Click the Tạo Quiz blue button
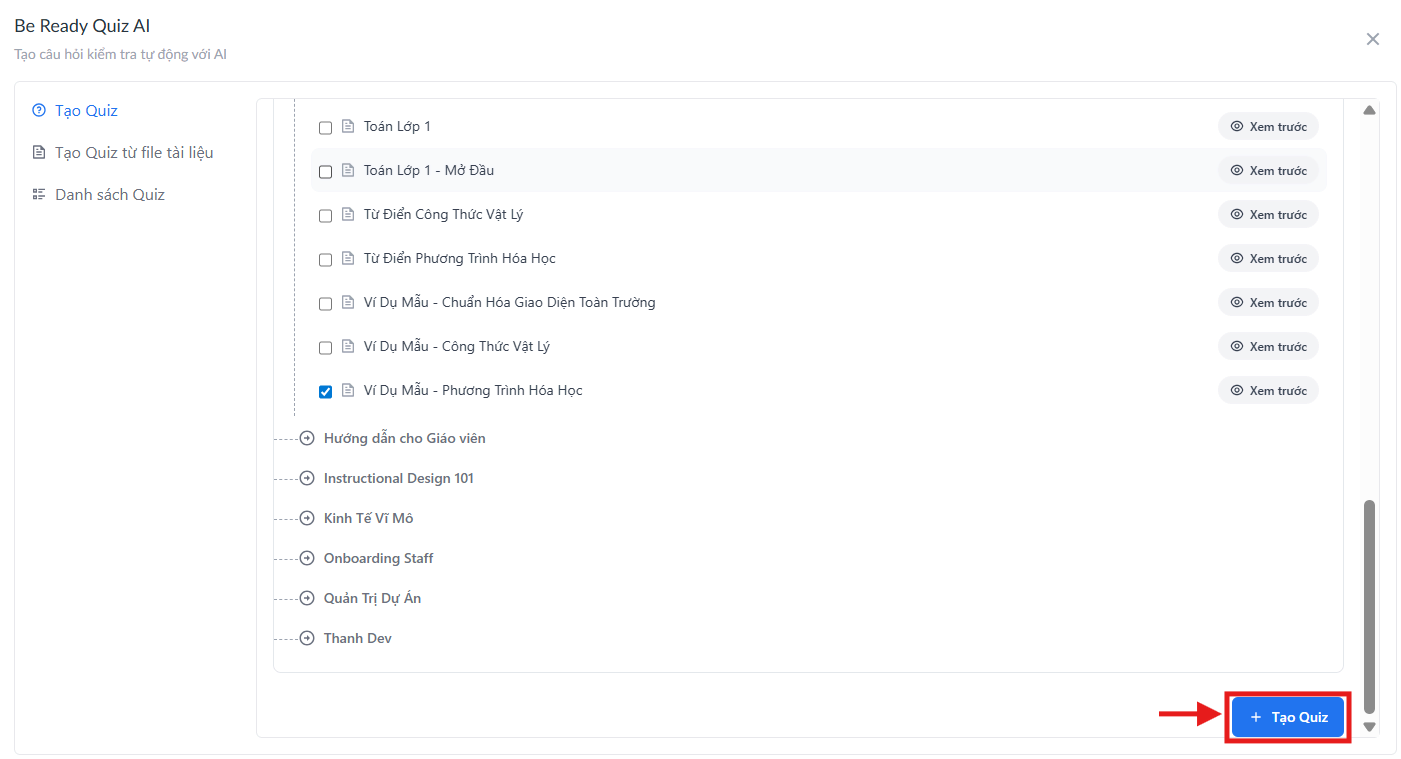Viewport: 1401px width, 759px height. coord(1288,717)
